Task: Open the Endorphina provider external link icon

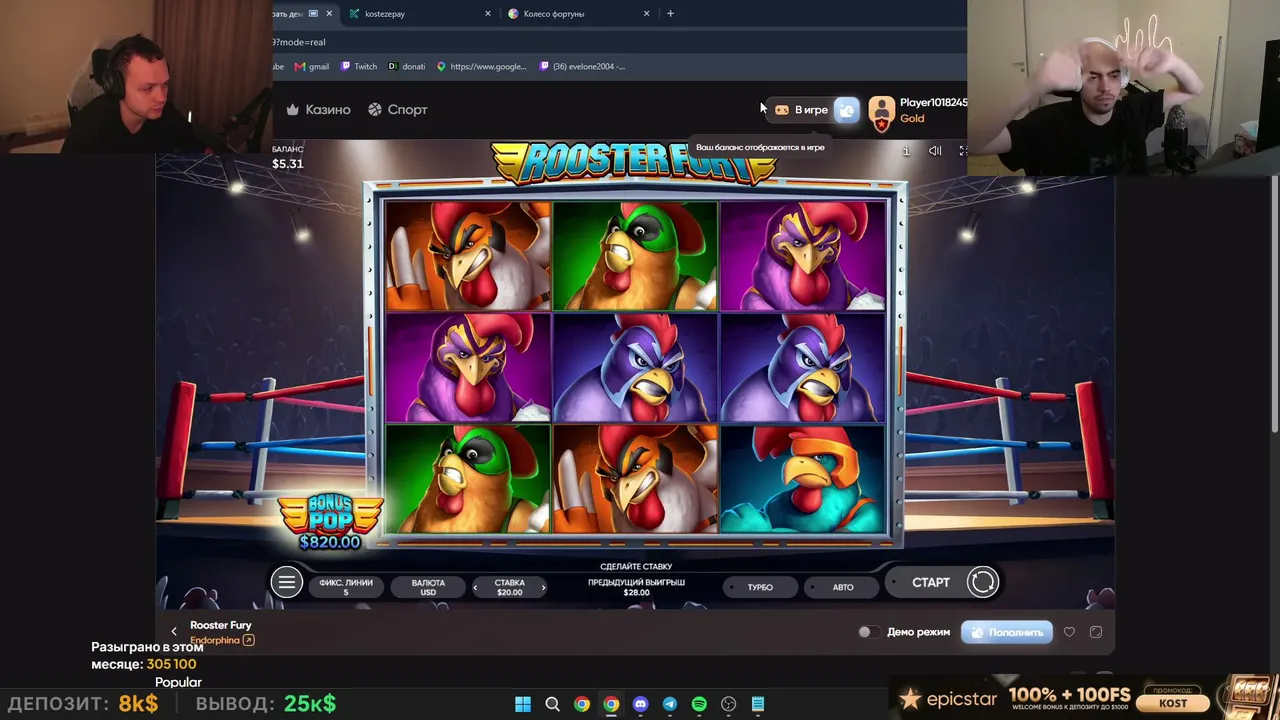Action: pyautogui.click(x=249, y=640)
